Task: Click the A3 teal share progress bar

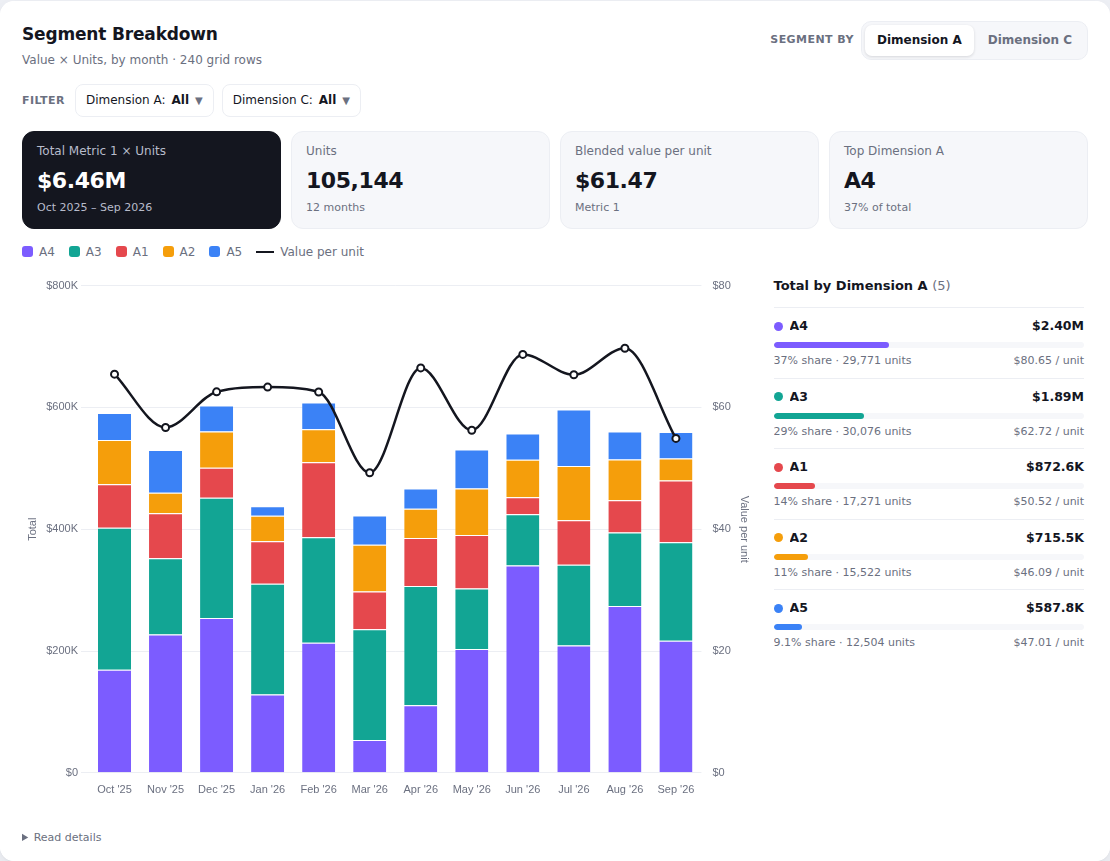Action: (819, 416)
